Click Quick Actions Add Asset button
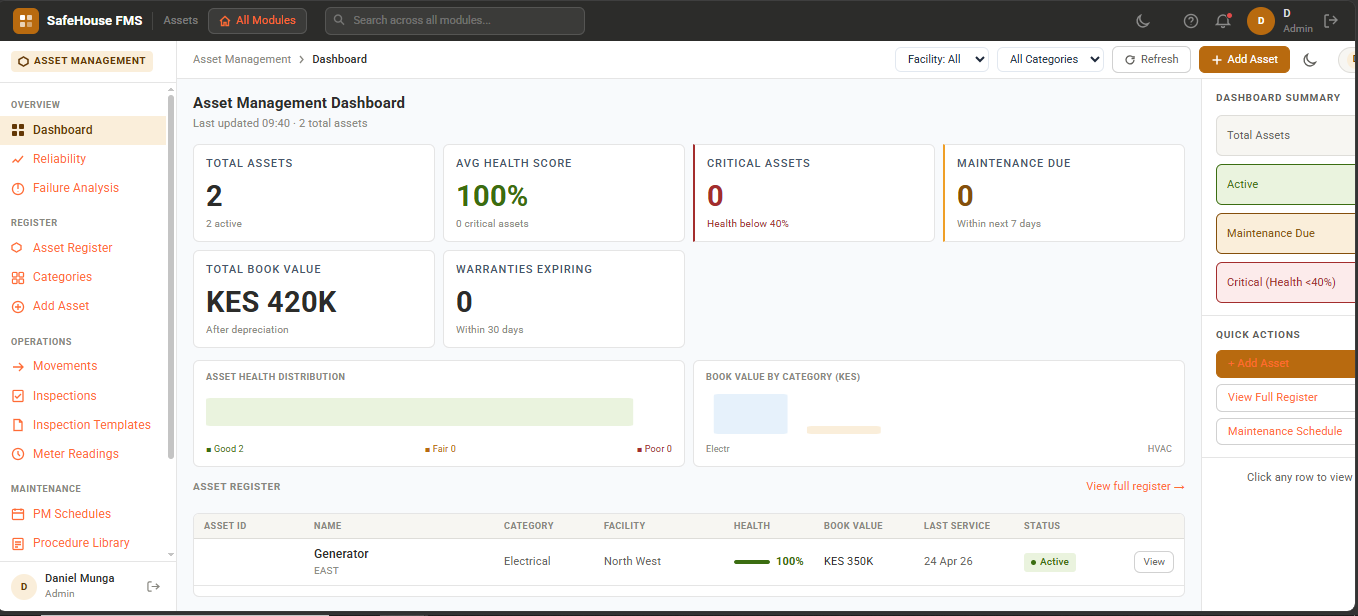The width and height of the screenshot is (1358, 616). click(x=1286, y=364)
